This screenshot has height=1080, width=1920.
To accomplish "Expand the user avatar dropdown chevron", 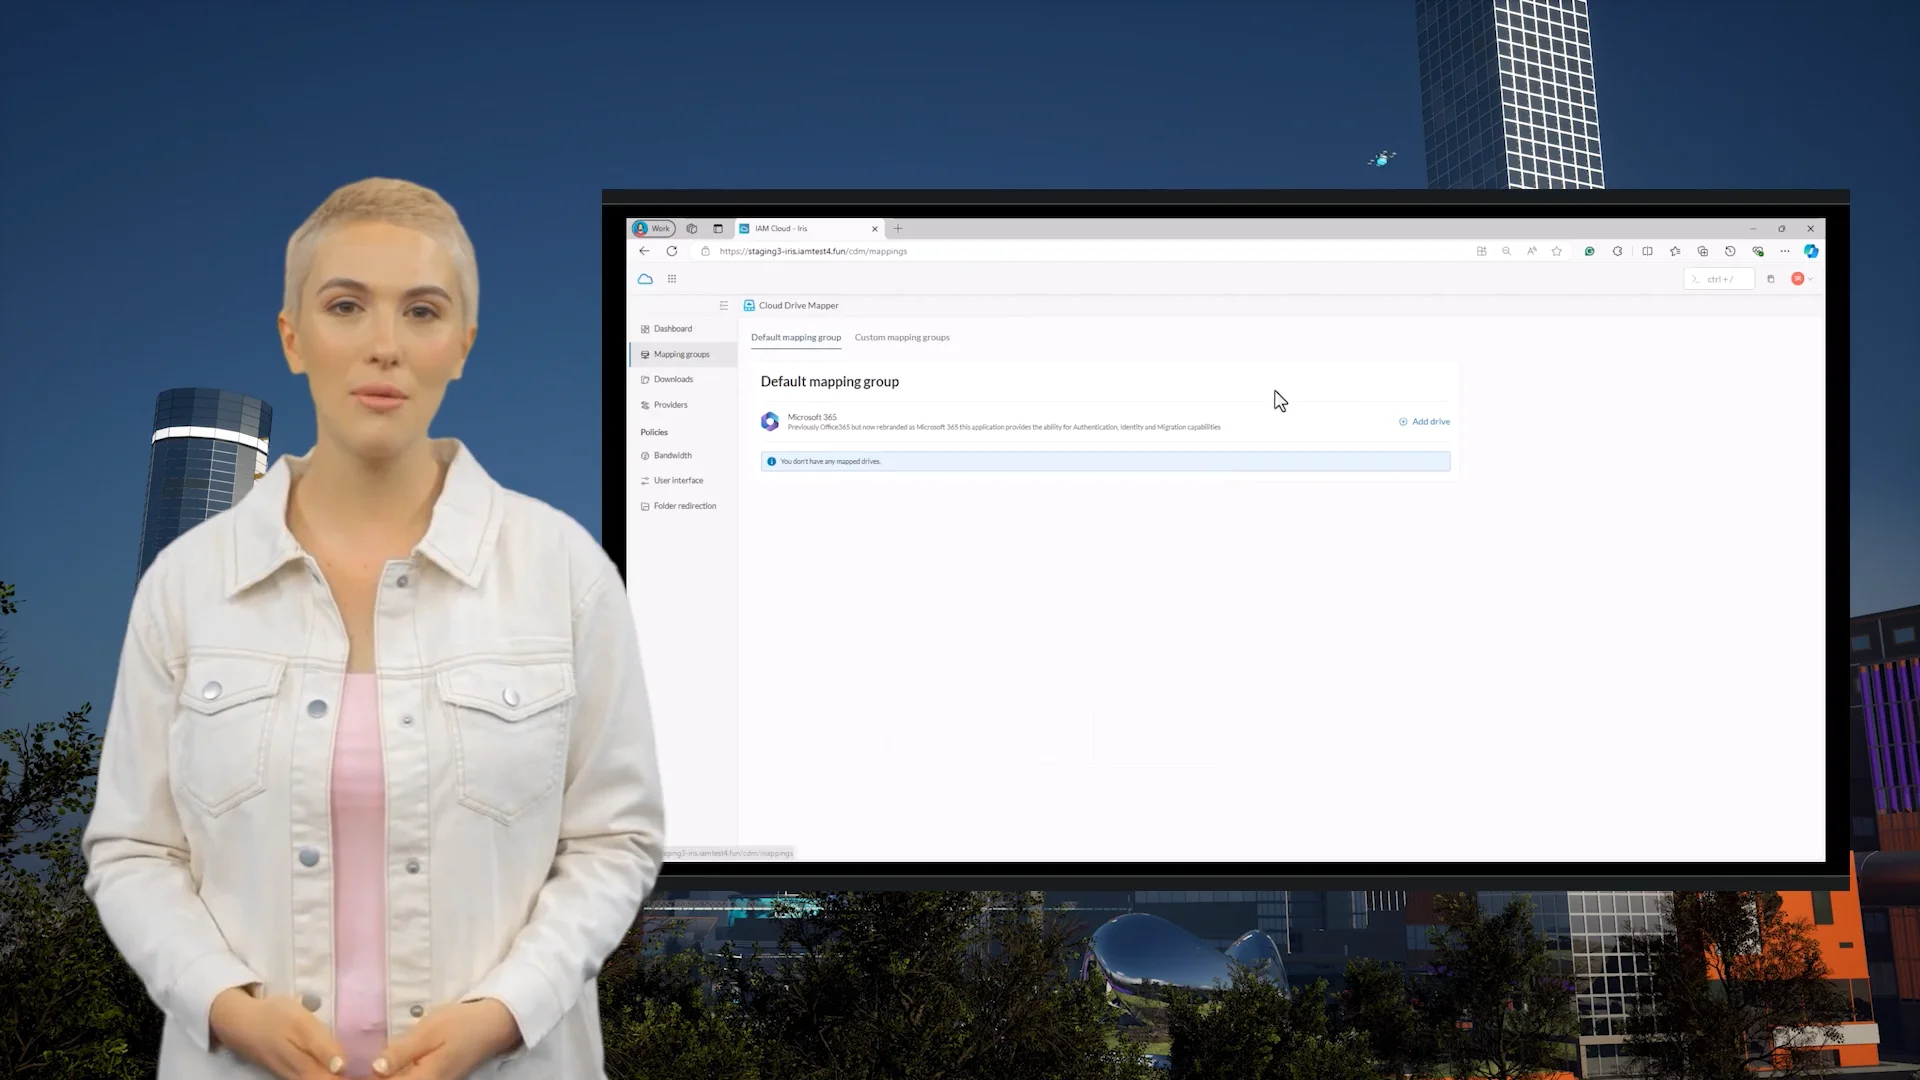I will [1811, 280].
